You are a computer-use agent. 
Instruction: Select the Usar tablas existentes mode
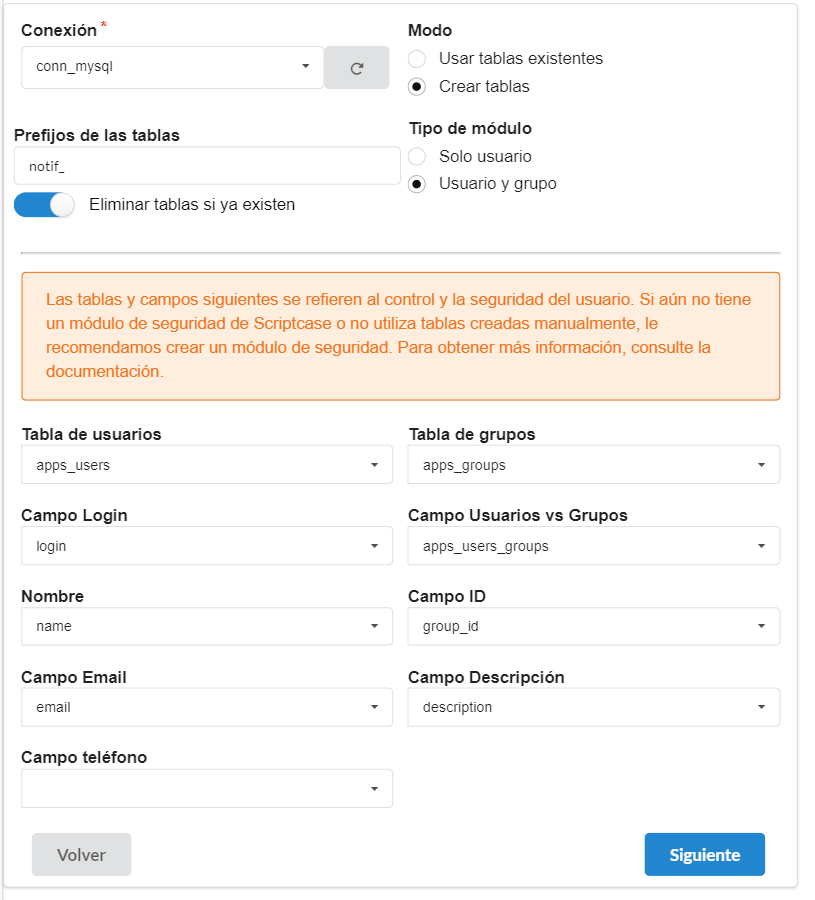416,59
